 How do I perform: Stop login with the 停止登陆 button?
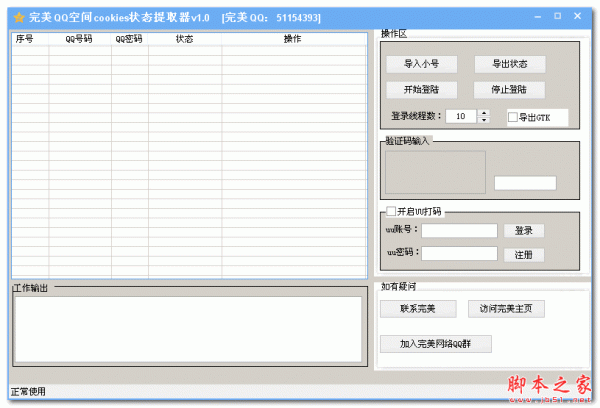coord(509,90)
